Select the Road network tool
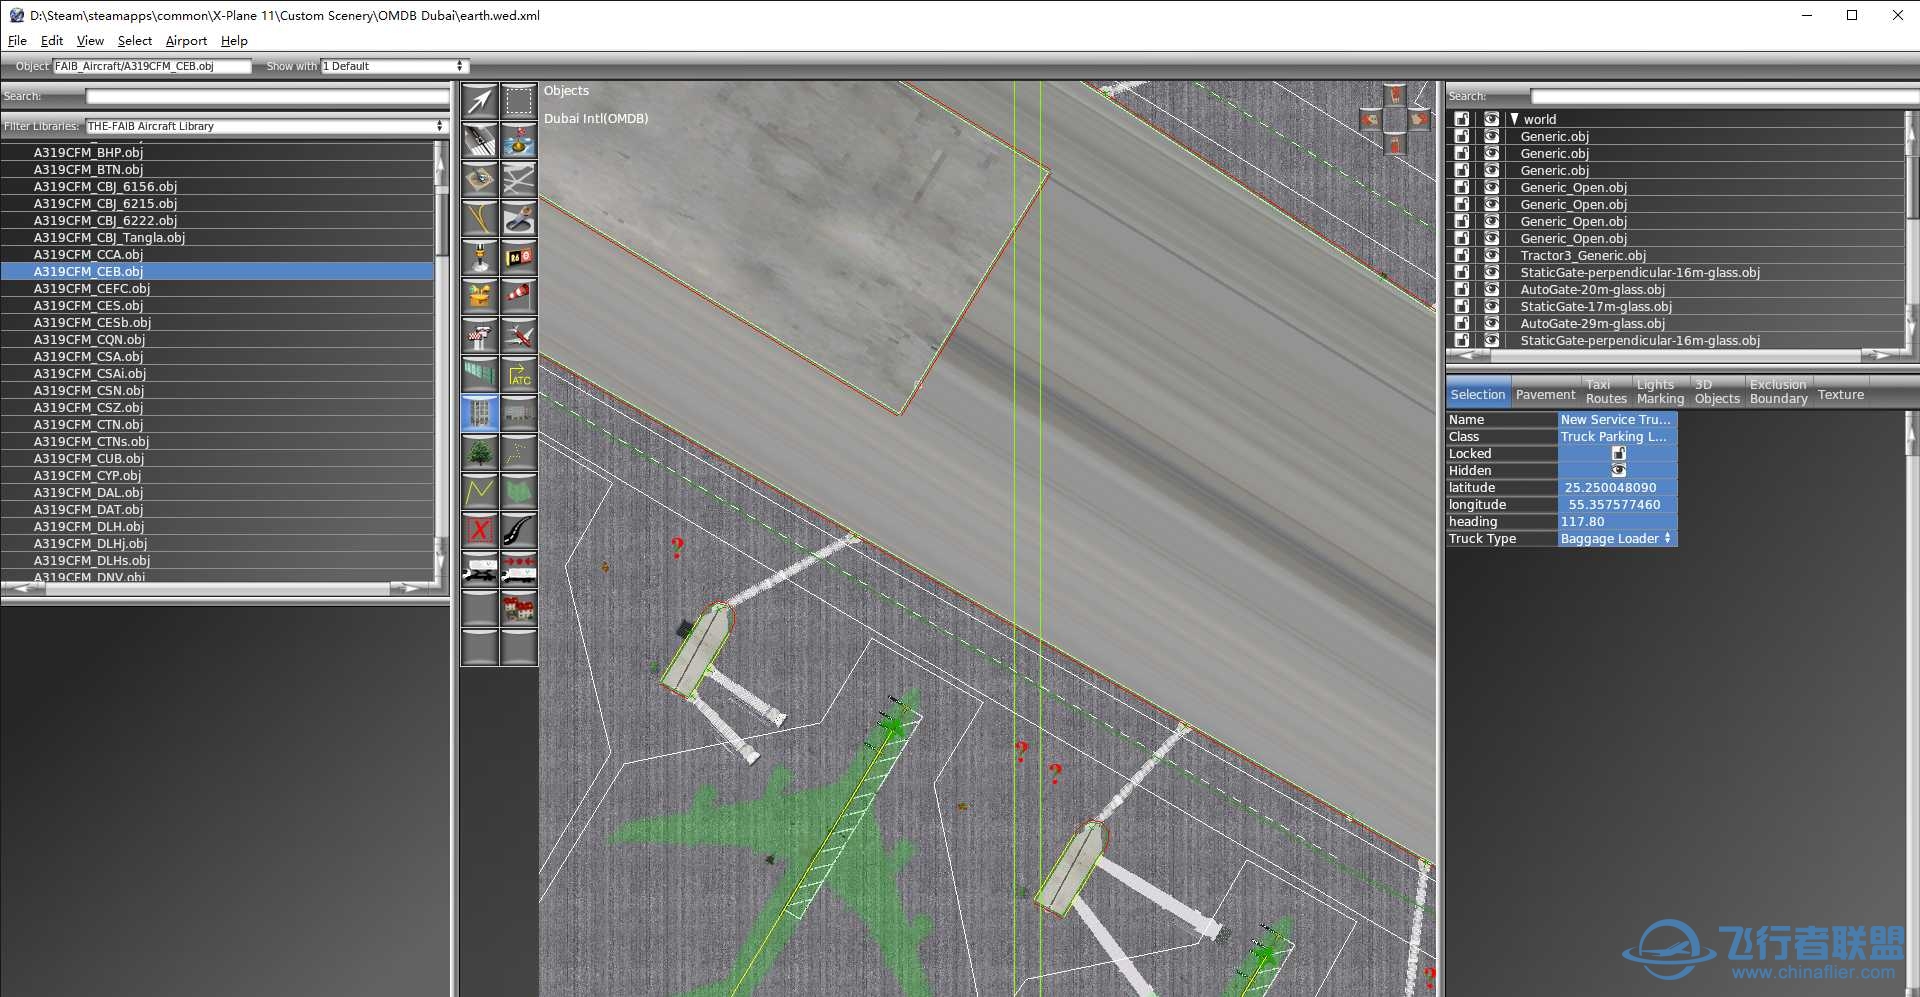1920x997 pixels. coord(519,530)
